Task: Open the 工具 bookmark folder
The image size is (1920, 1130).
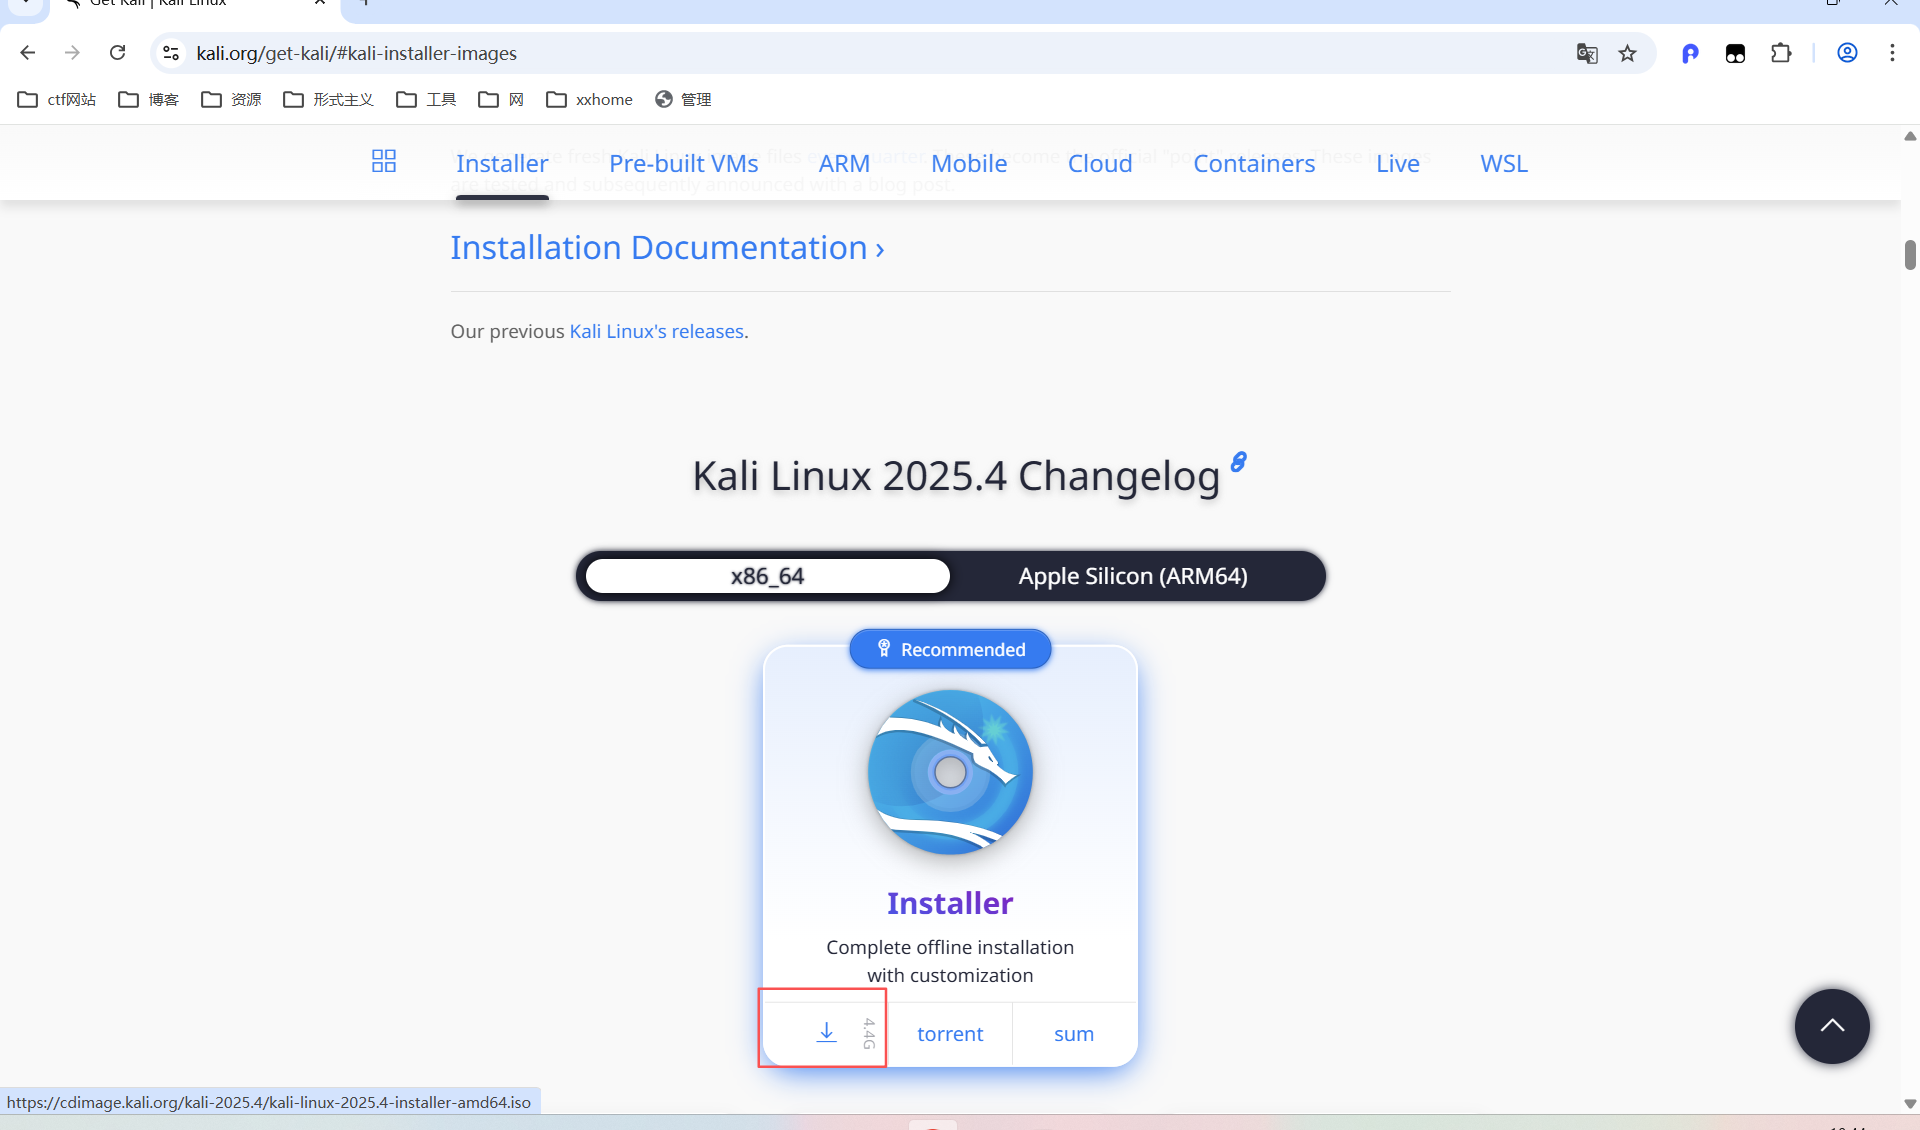Action: (x=426, y=99)
